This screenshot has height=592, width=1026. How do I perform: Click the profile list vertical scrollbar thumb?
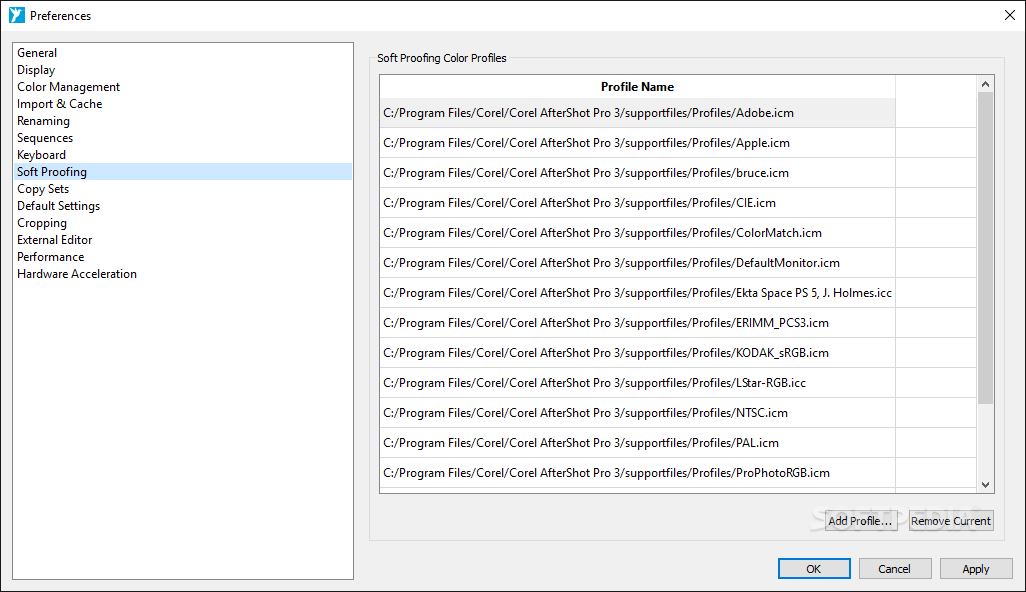[985, 248]
